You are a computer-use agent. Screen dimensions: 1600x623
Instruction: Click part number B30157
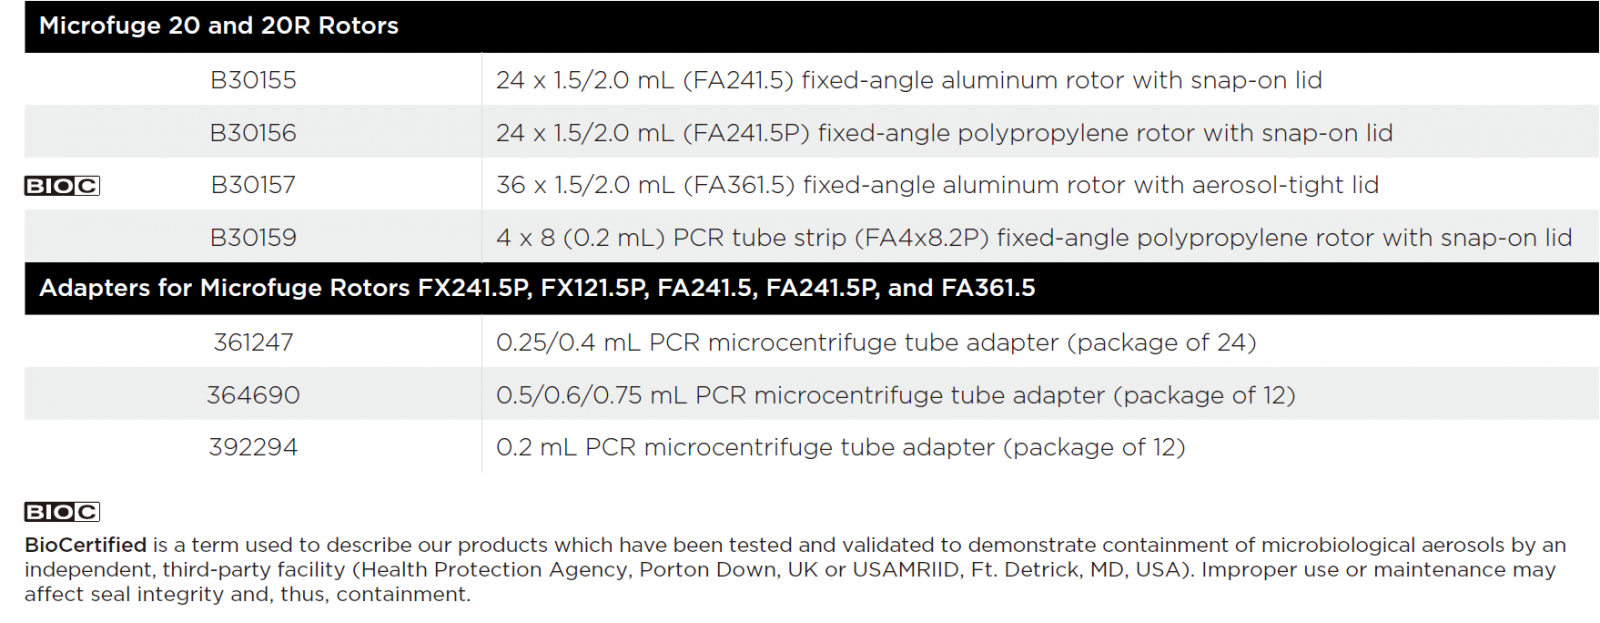coord(253,185)
